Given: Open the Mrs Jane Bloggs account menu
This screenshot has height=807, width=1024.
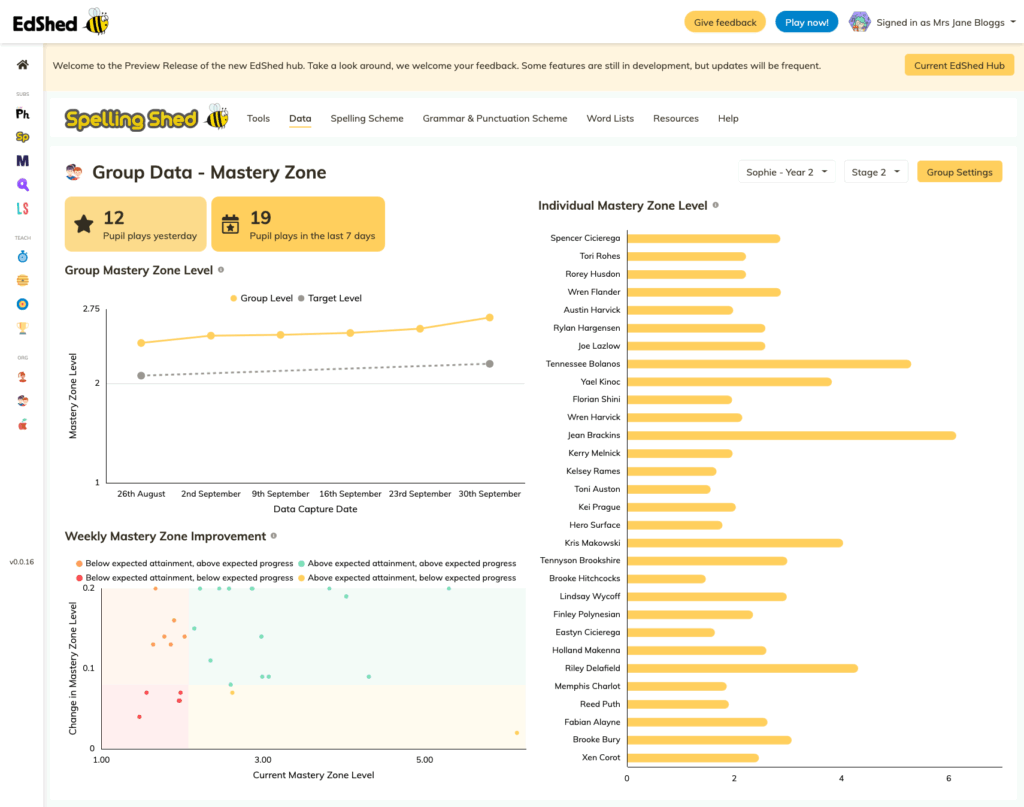Looking at the screenshot, I should click(x=929, y=22).
